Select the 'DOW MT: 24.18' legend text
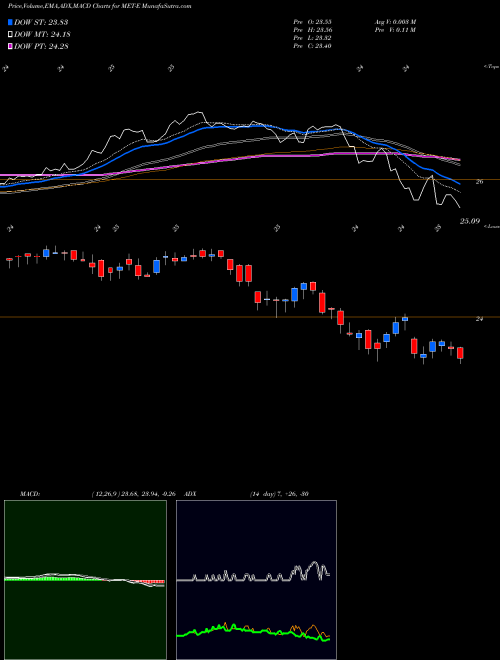This screenshot has height=660, width=500. click(42, 34)
